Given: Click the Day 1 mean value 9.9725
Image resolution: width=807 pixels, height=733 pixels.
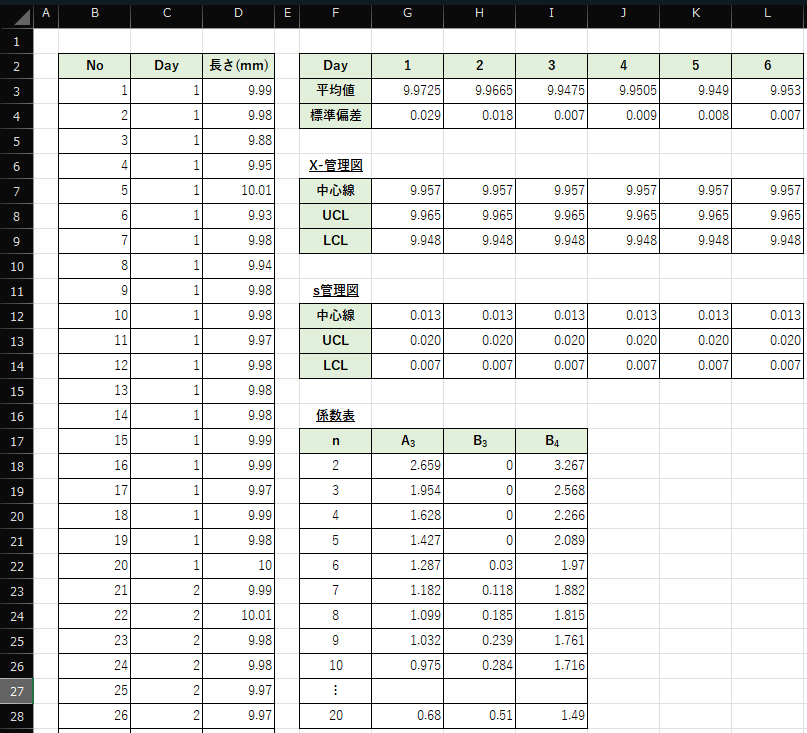Looking at the screenshot, I should (407, 91).
